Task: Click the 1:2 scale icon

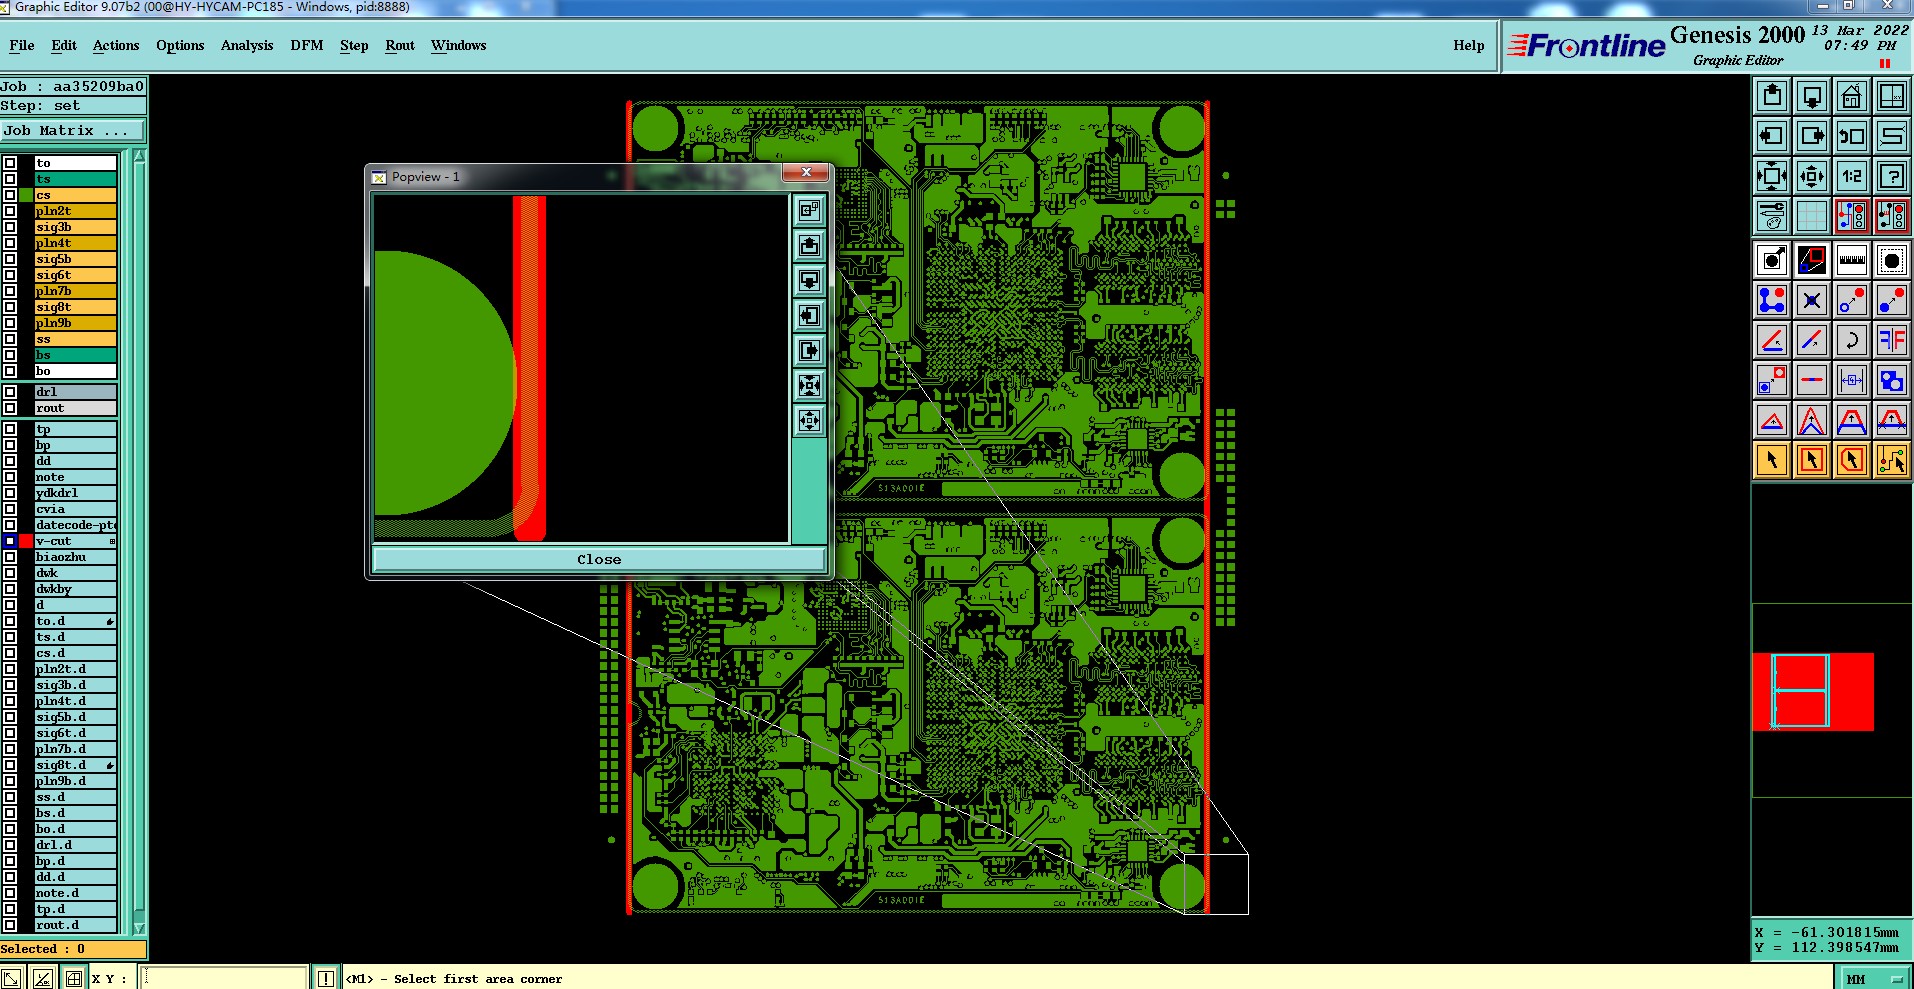Action: 1852,176
